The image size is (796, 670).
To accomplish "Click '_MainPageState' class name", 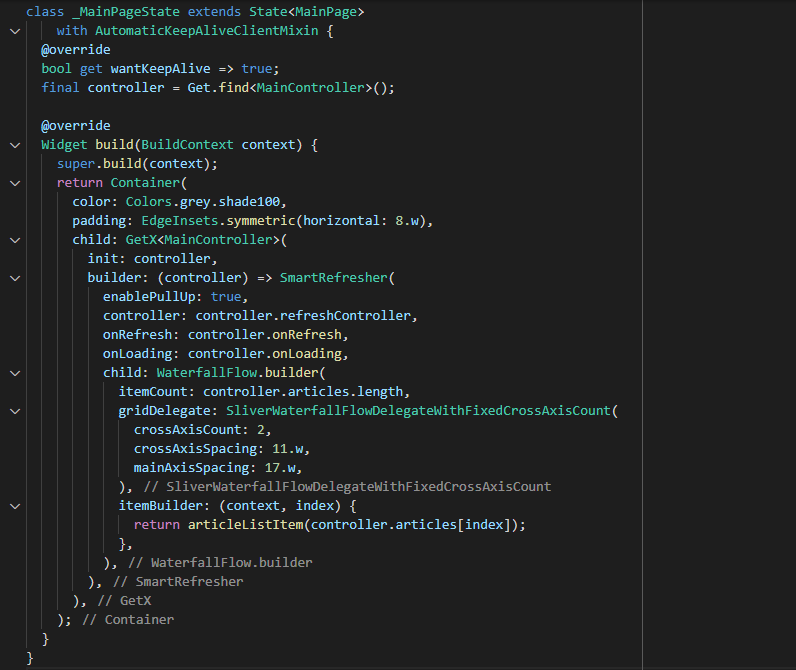I will [x=126, y=12].
